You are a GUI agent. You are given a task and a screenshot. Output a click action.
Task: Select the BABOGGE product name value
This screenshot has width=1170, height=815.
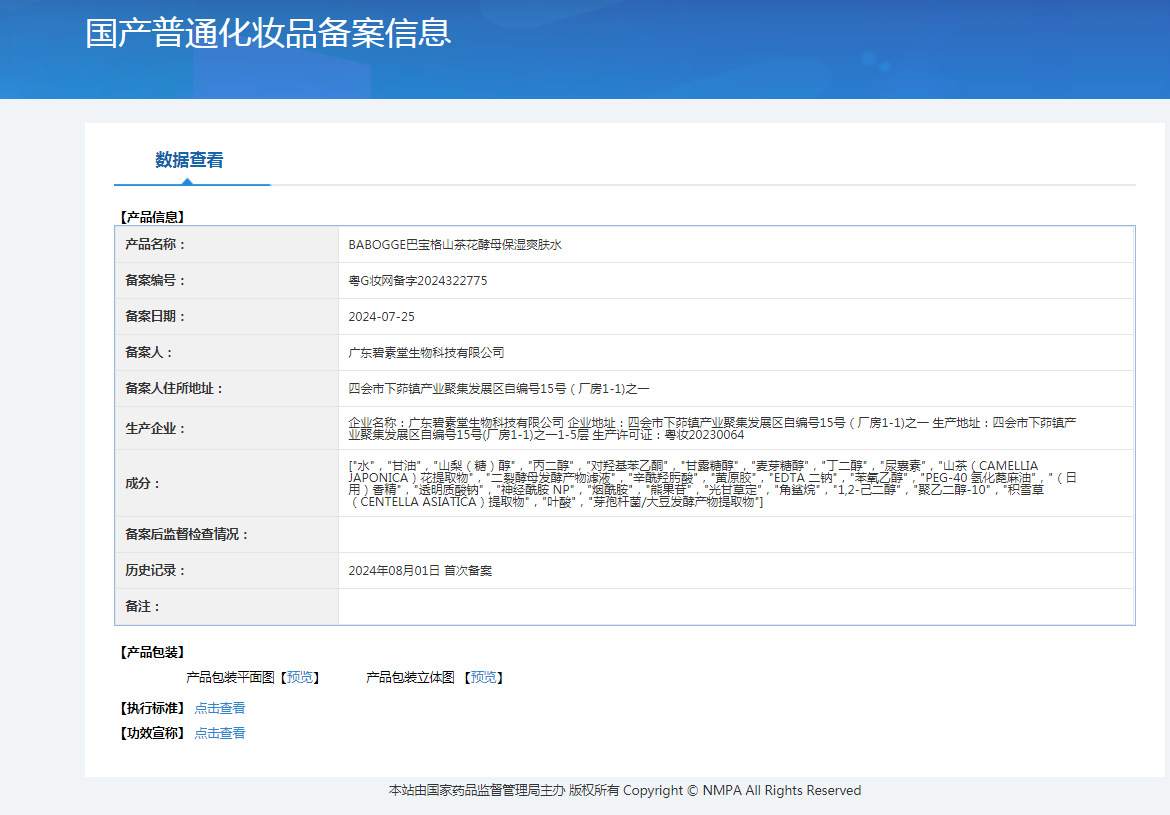coord(454,245)
